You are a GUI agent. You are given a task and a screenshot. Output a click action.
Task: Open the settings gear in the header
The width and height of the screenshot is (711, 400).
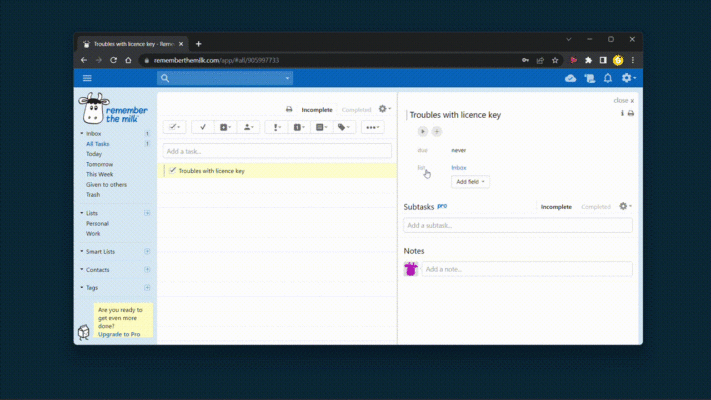(628, 78)
